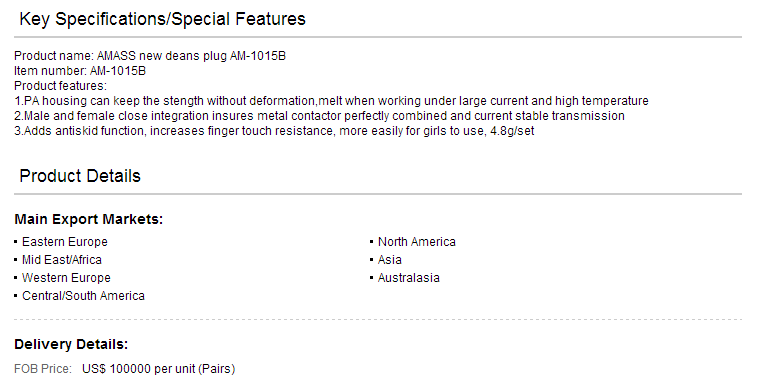Click the antiskid function feature line
Screen dimensions: 778x388
coord(274,131)
